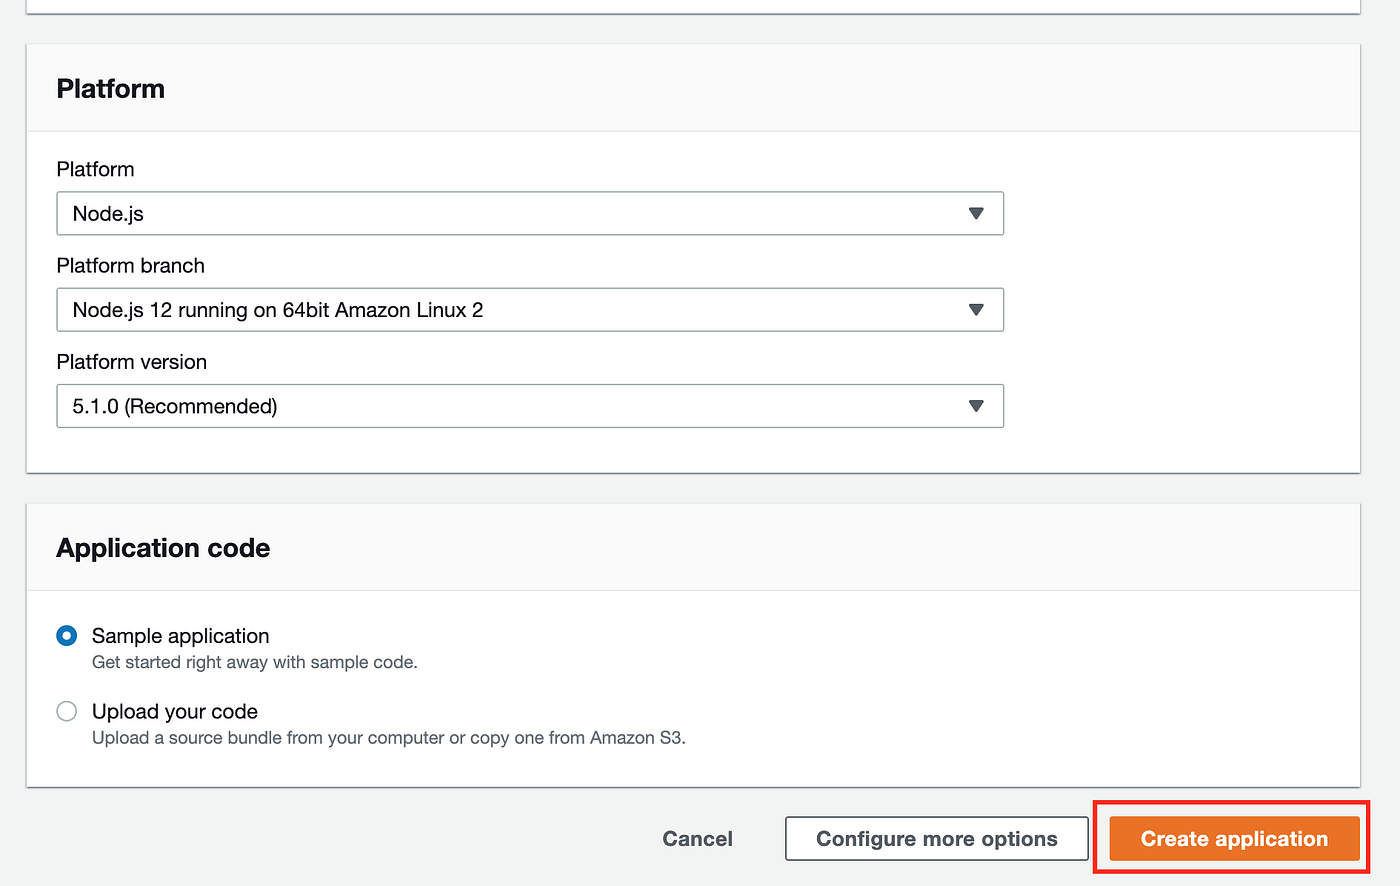
Task: Click the Sample application label text
Action: 180,636
